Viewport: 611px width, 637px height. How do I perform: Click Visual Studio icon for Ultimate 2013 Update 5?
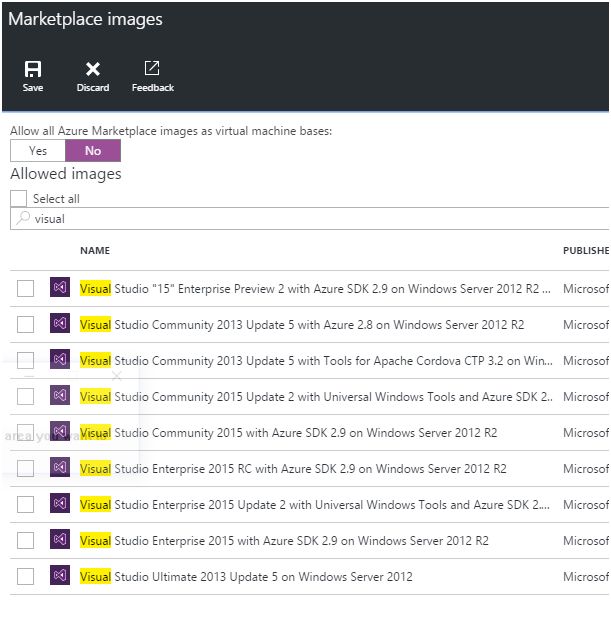pyautogui.click(x=60, y=576)
